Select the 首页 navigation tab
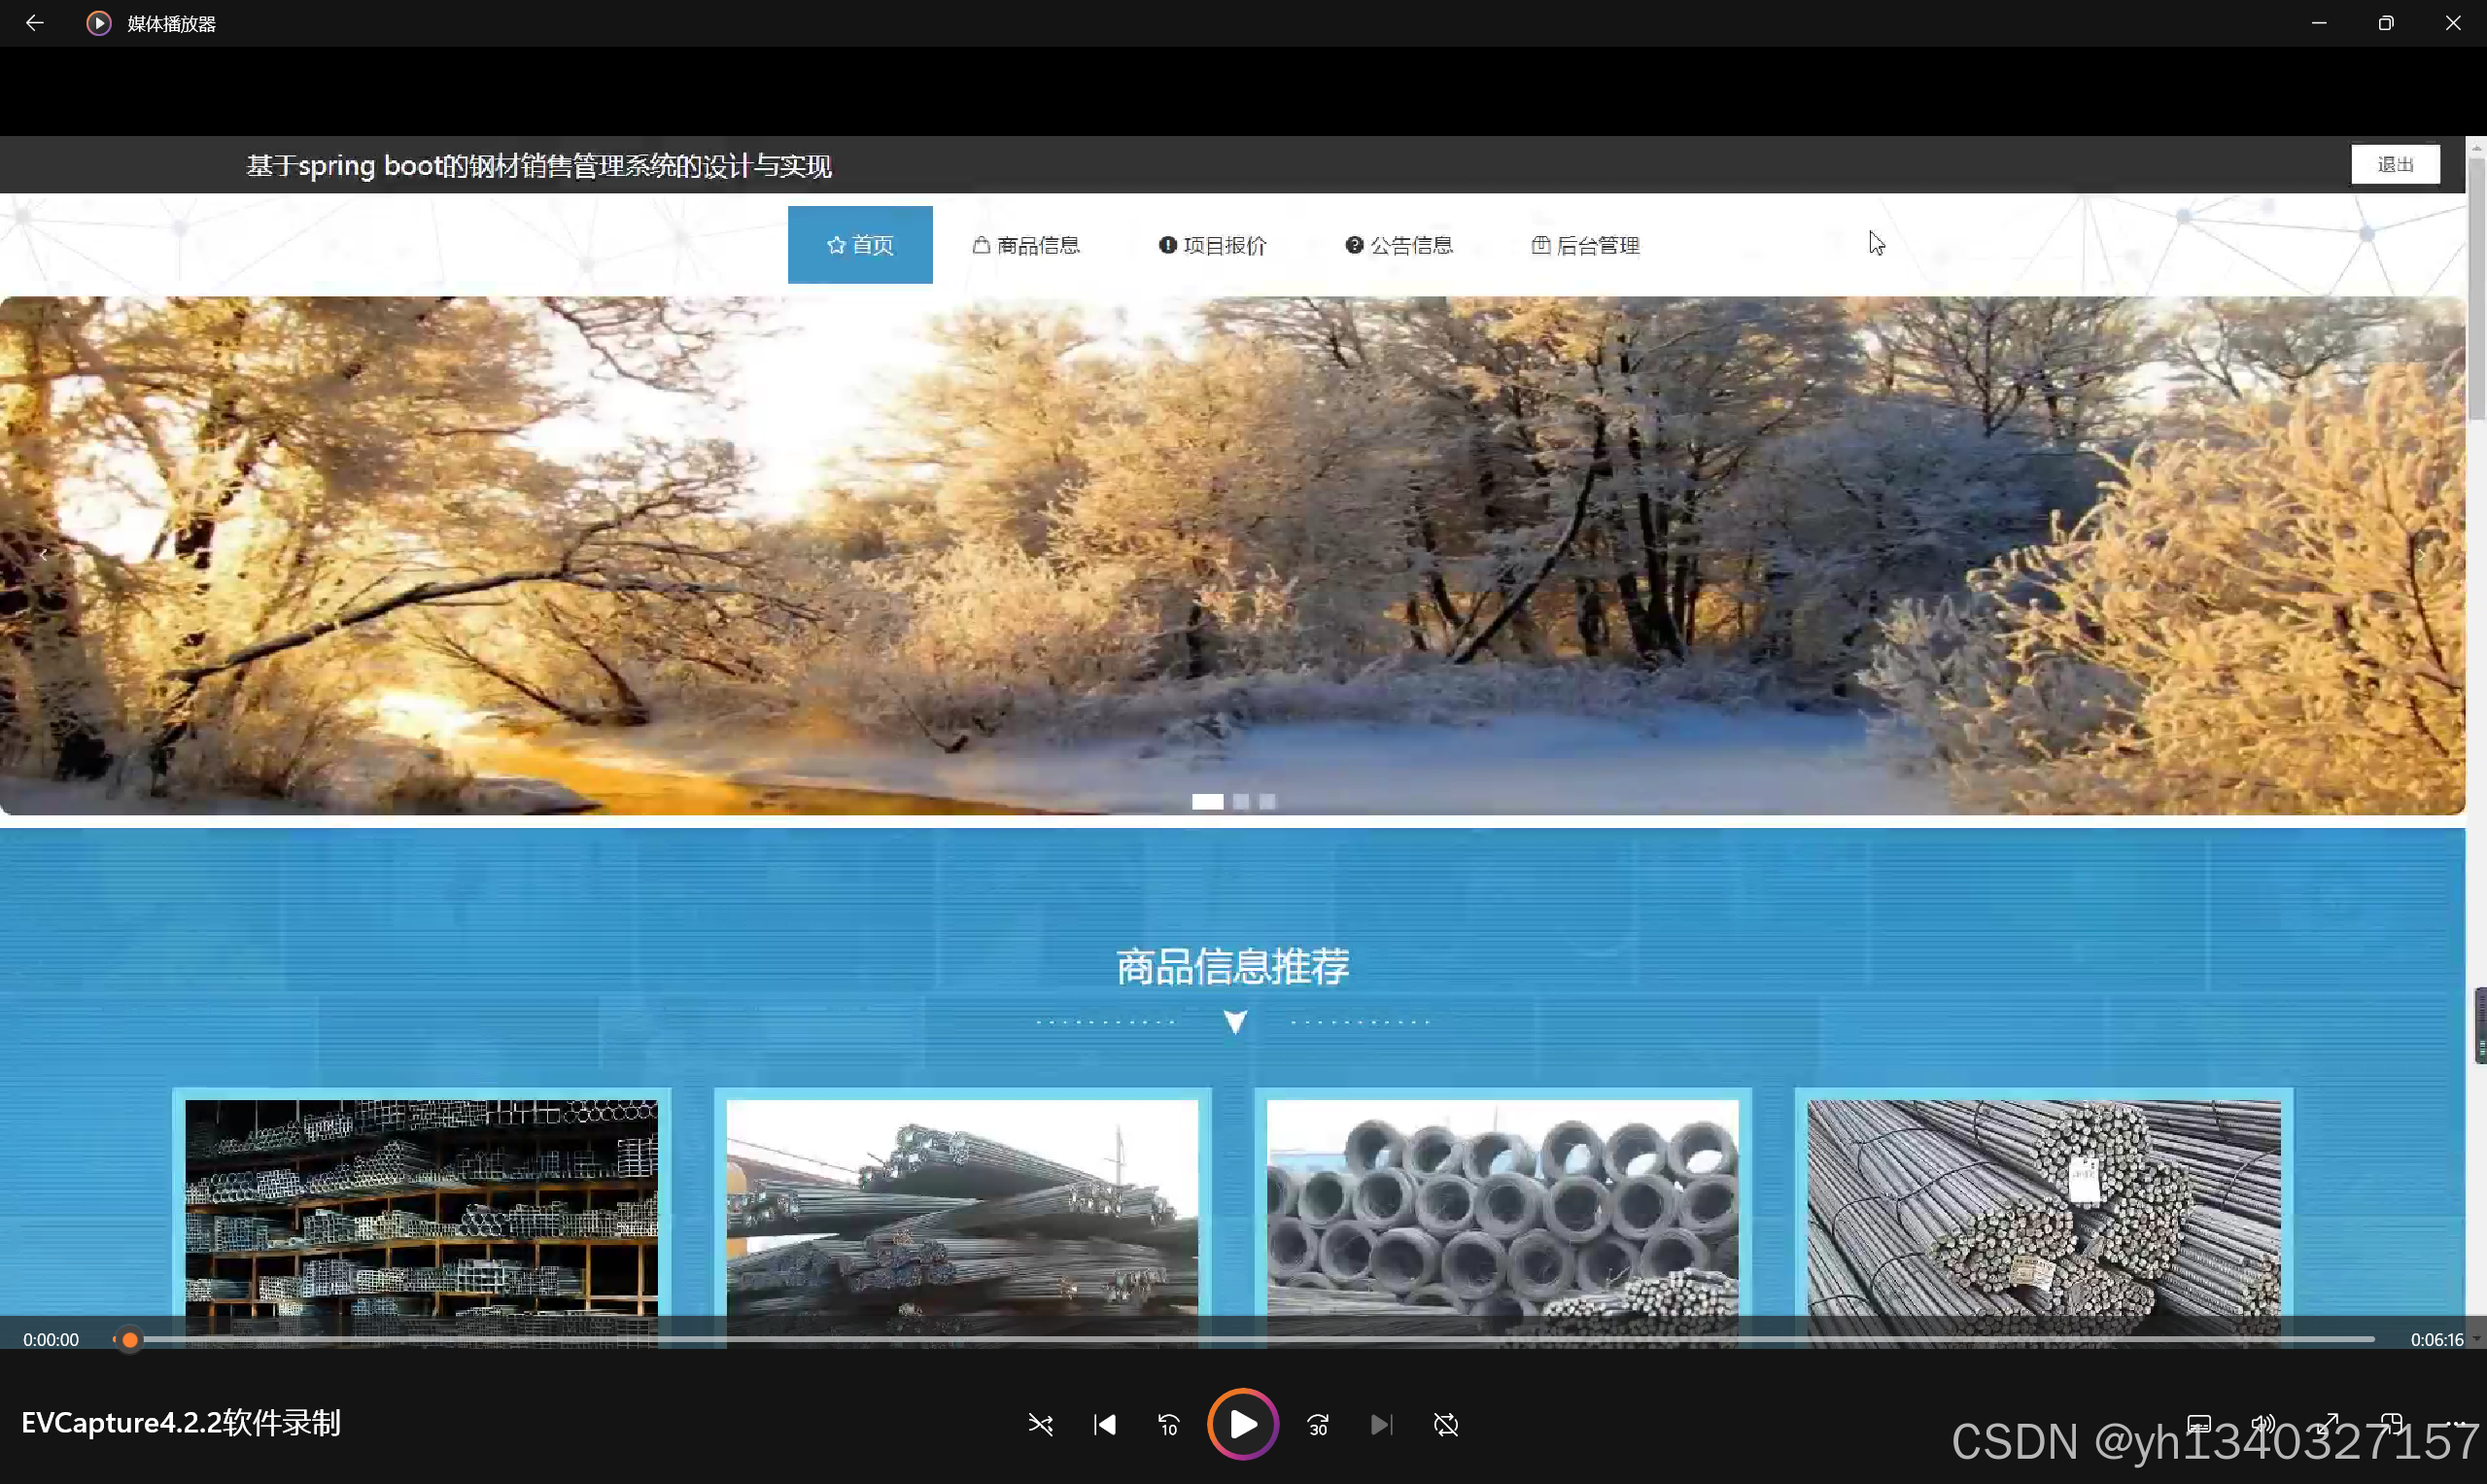 [x=860, y=245]
